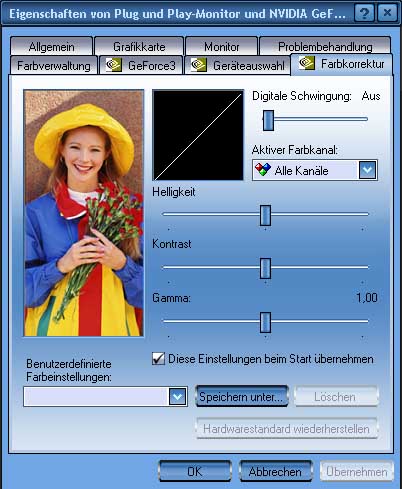Screen dimensions: 402x489
Task: Open the Geräteauswahl tab
Action: tap(237, 65)
